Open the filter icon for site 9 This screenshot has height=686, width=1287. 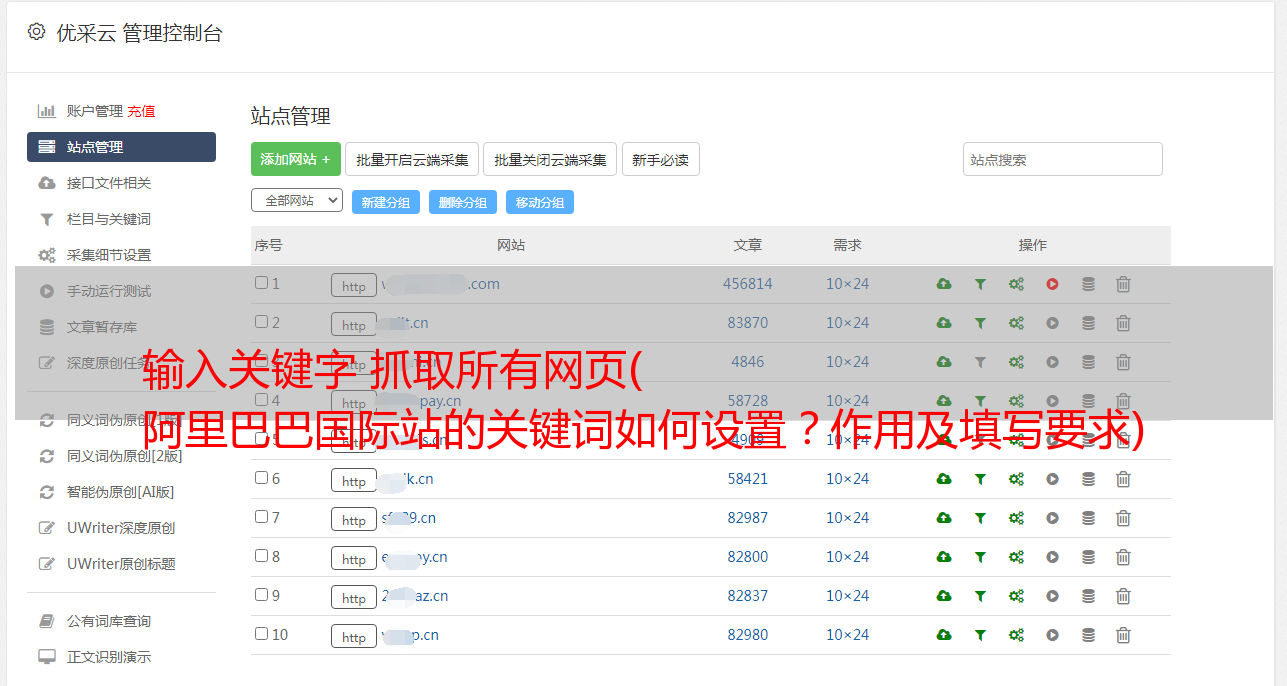[x=980, y=596]
